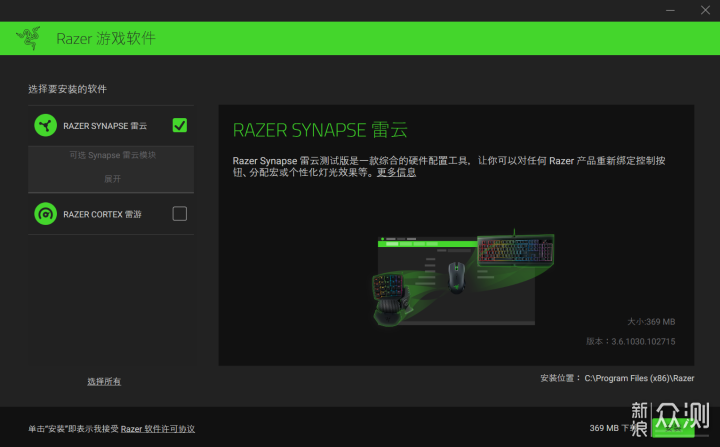
Task: Expand optional Synapse modules via 展开
Action: pos(112,179)
